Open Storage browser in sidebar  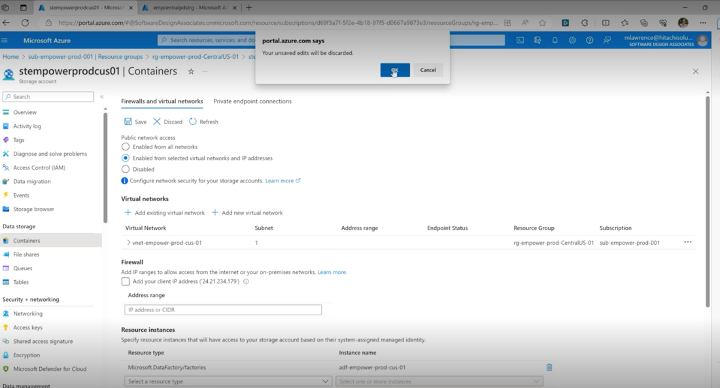(34, 209)
